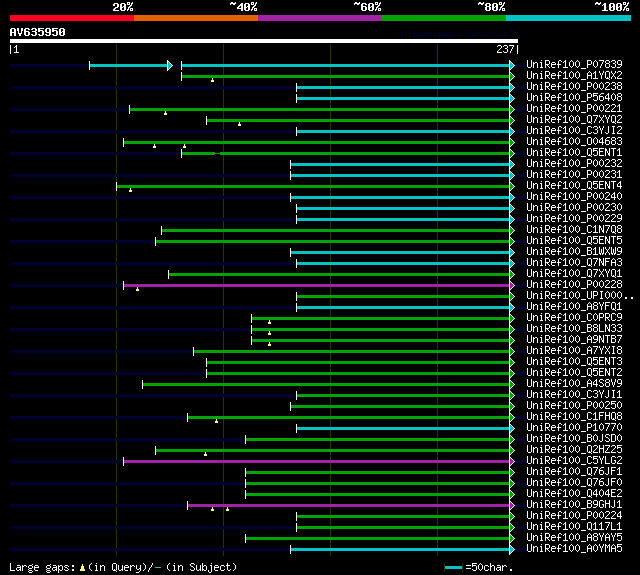The image size is (640, 575).
Task: Click the UniRef100_Q76JF1 label
Action: coord(574,472)
